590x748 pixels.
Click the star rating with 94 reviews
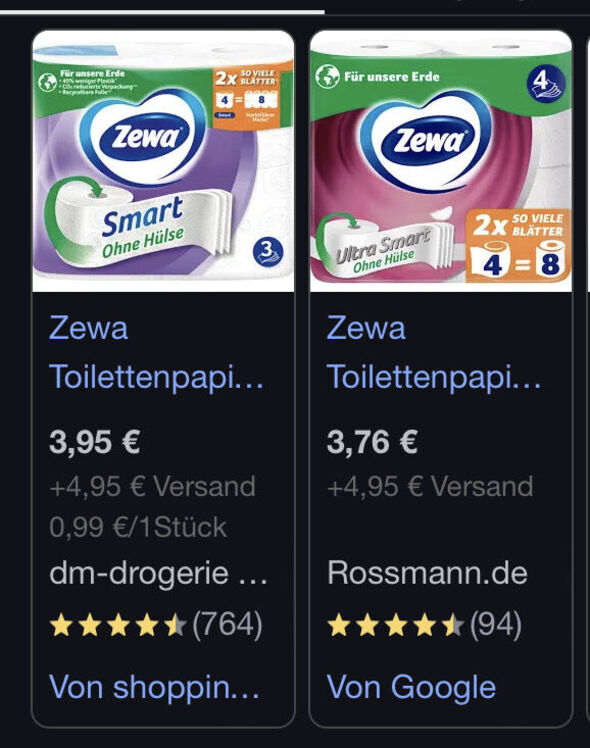tap(395, 625)
